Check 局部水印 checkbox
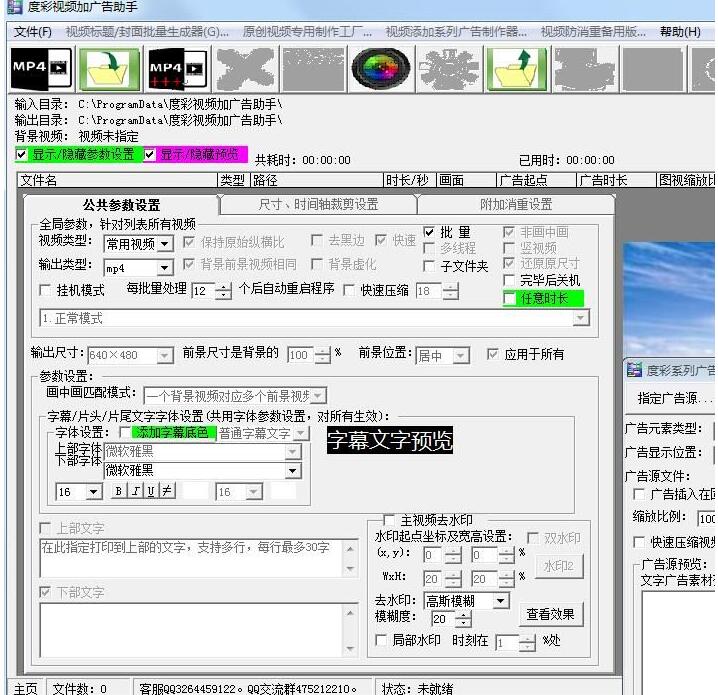The image size is (718, 695). point(381,640)
